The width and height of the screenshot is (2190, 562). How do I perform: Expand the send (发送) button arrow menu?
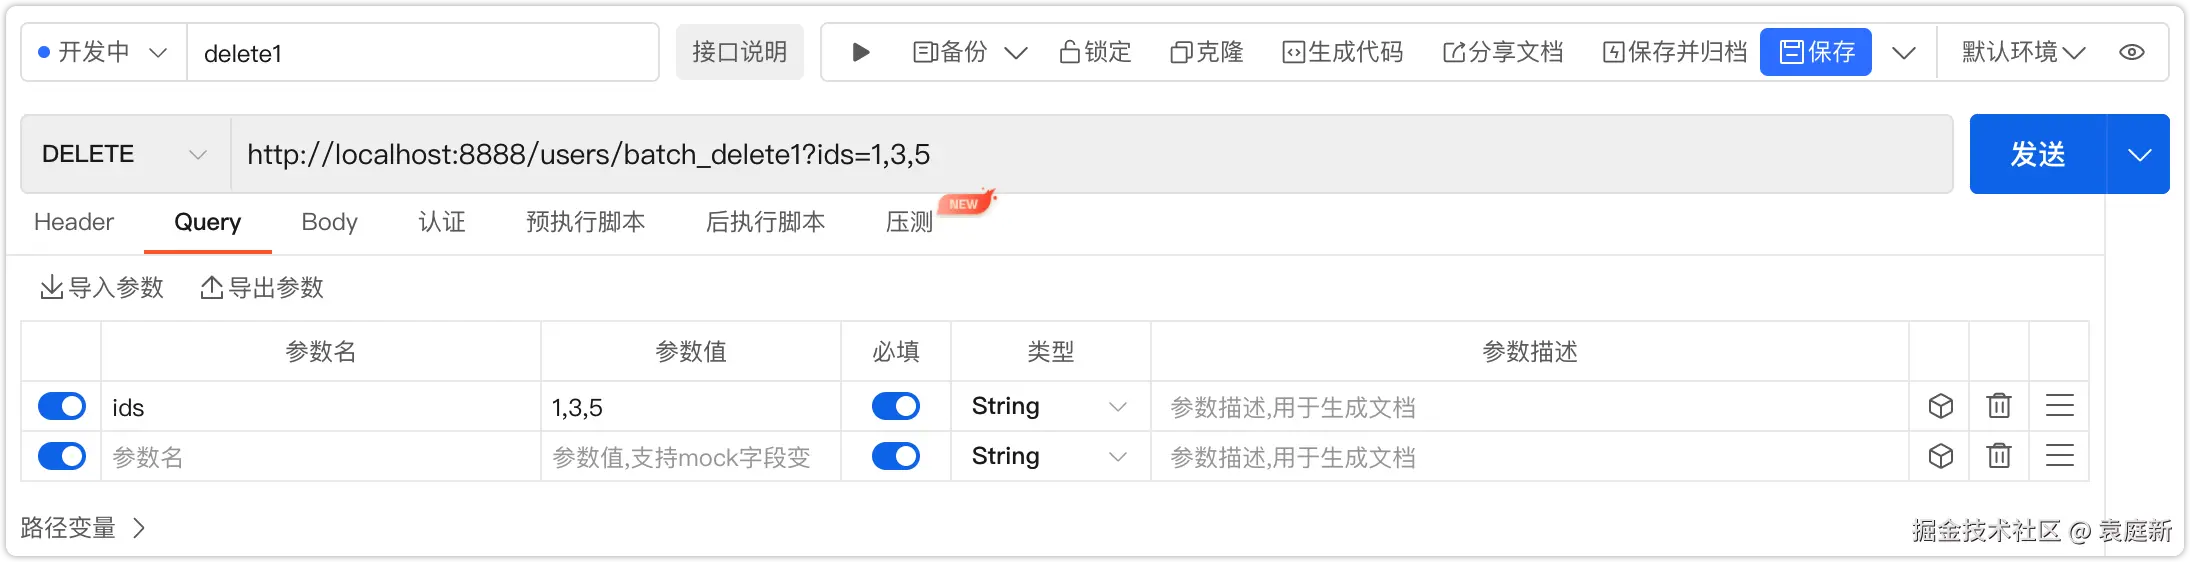pos(2139,154)
